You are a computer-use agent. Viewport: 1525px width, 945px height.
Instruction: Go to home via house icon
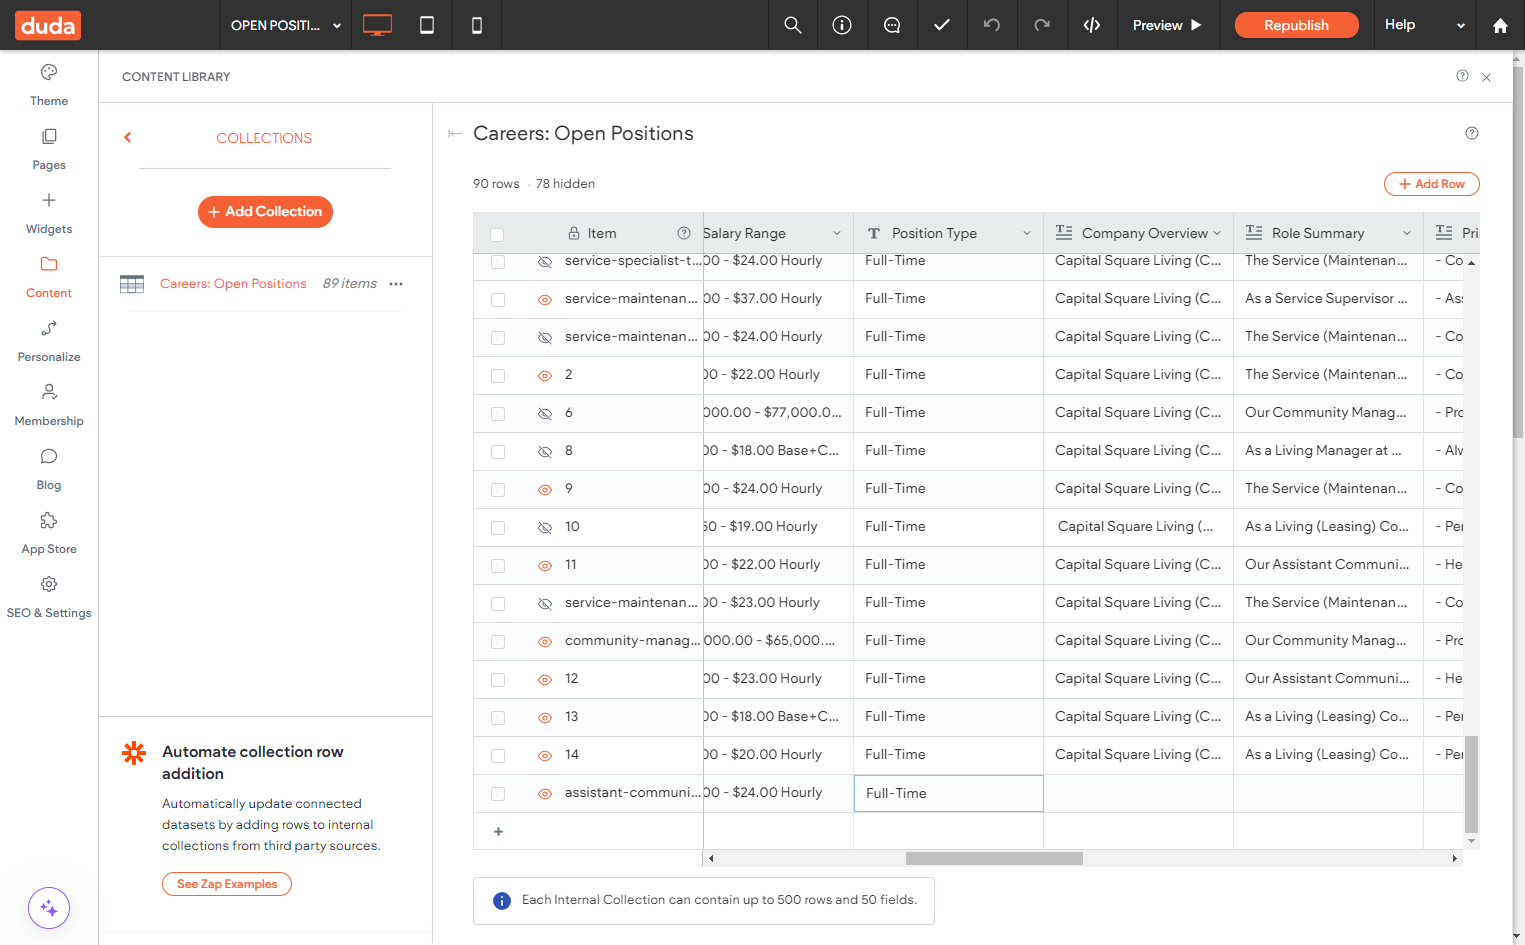click(1500, 26)
